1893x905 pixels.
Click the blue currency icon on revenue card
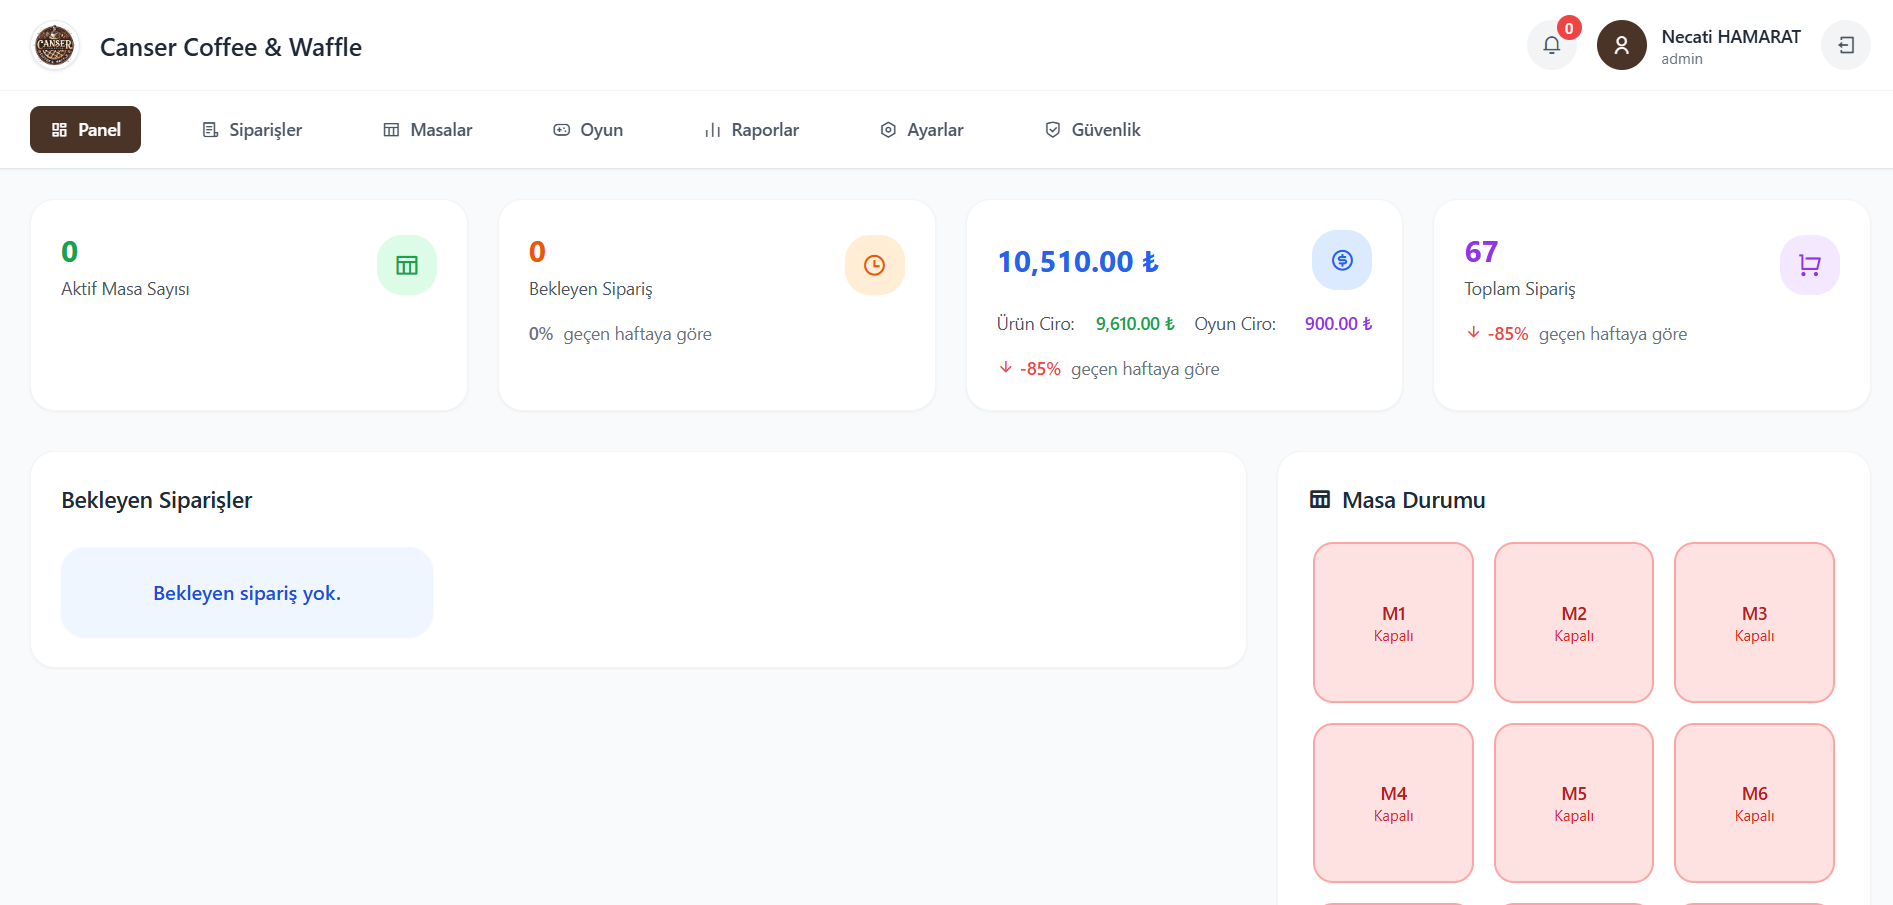pyautogui.click(x=1342, y=260)
